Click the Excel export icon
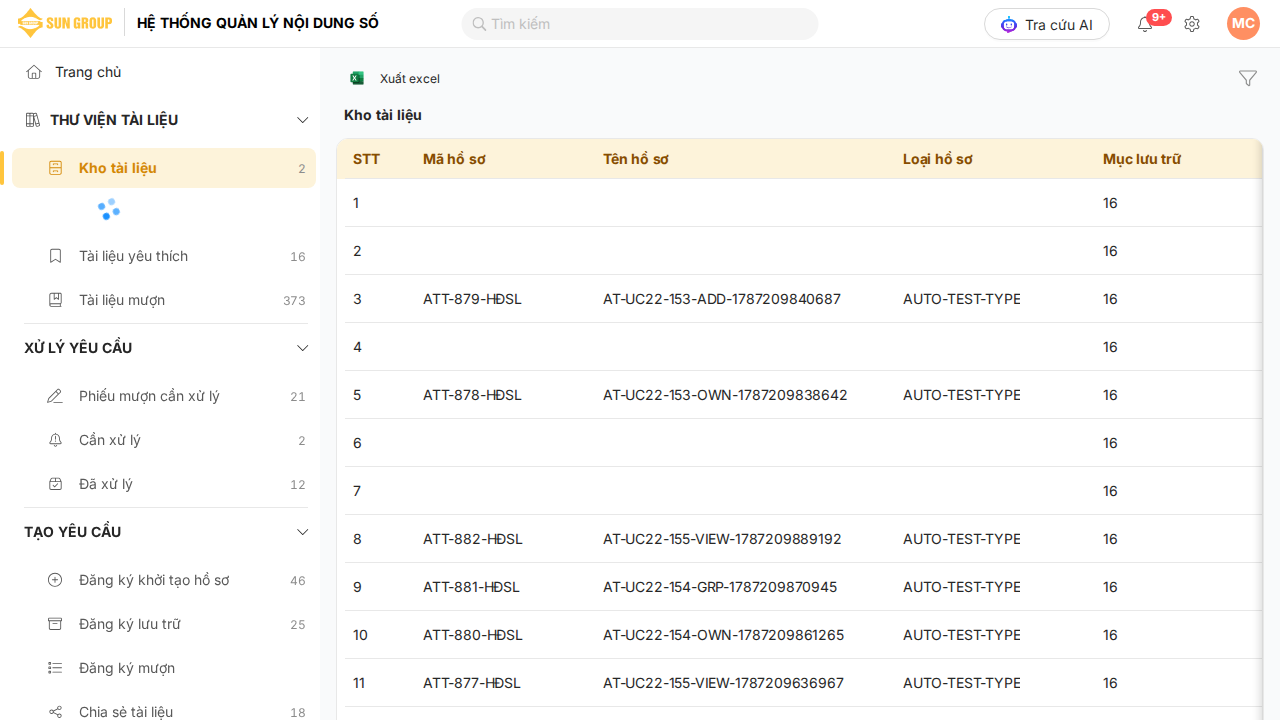This screenshot has height=720, width=1280. point(357,78)
